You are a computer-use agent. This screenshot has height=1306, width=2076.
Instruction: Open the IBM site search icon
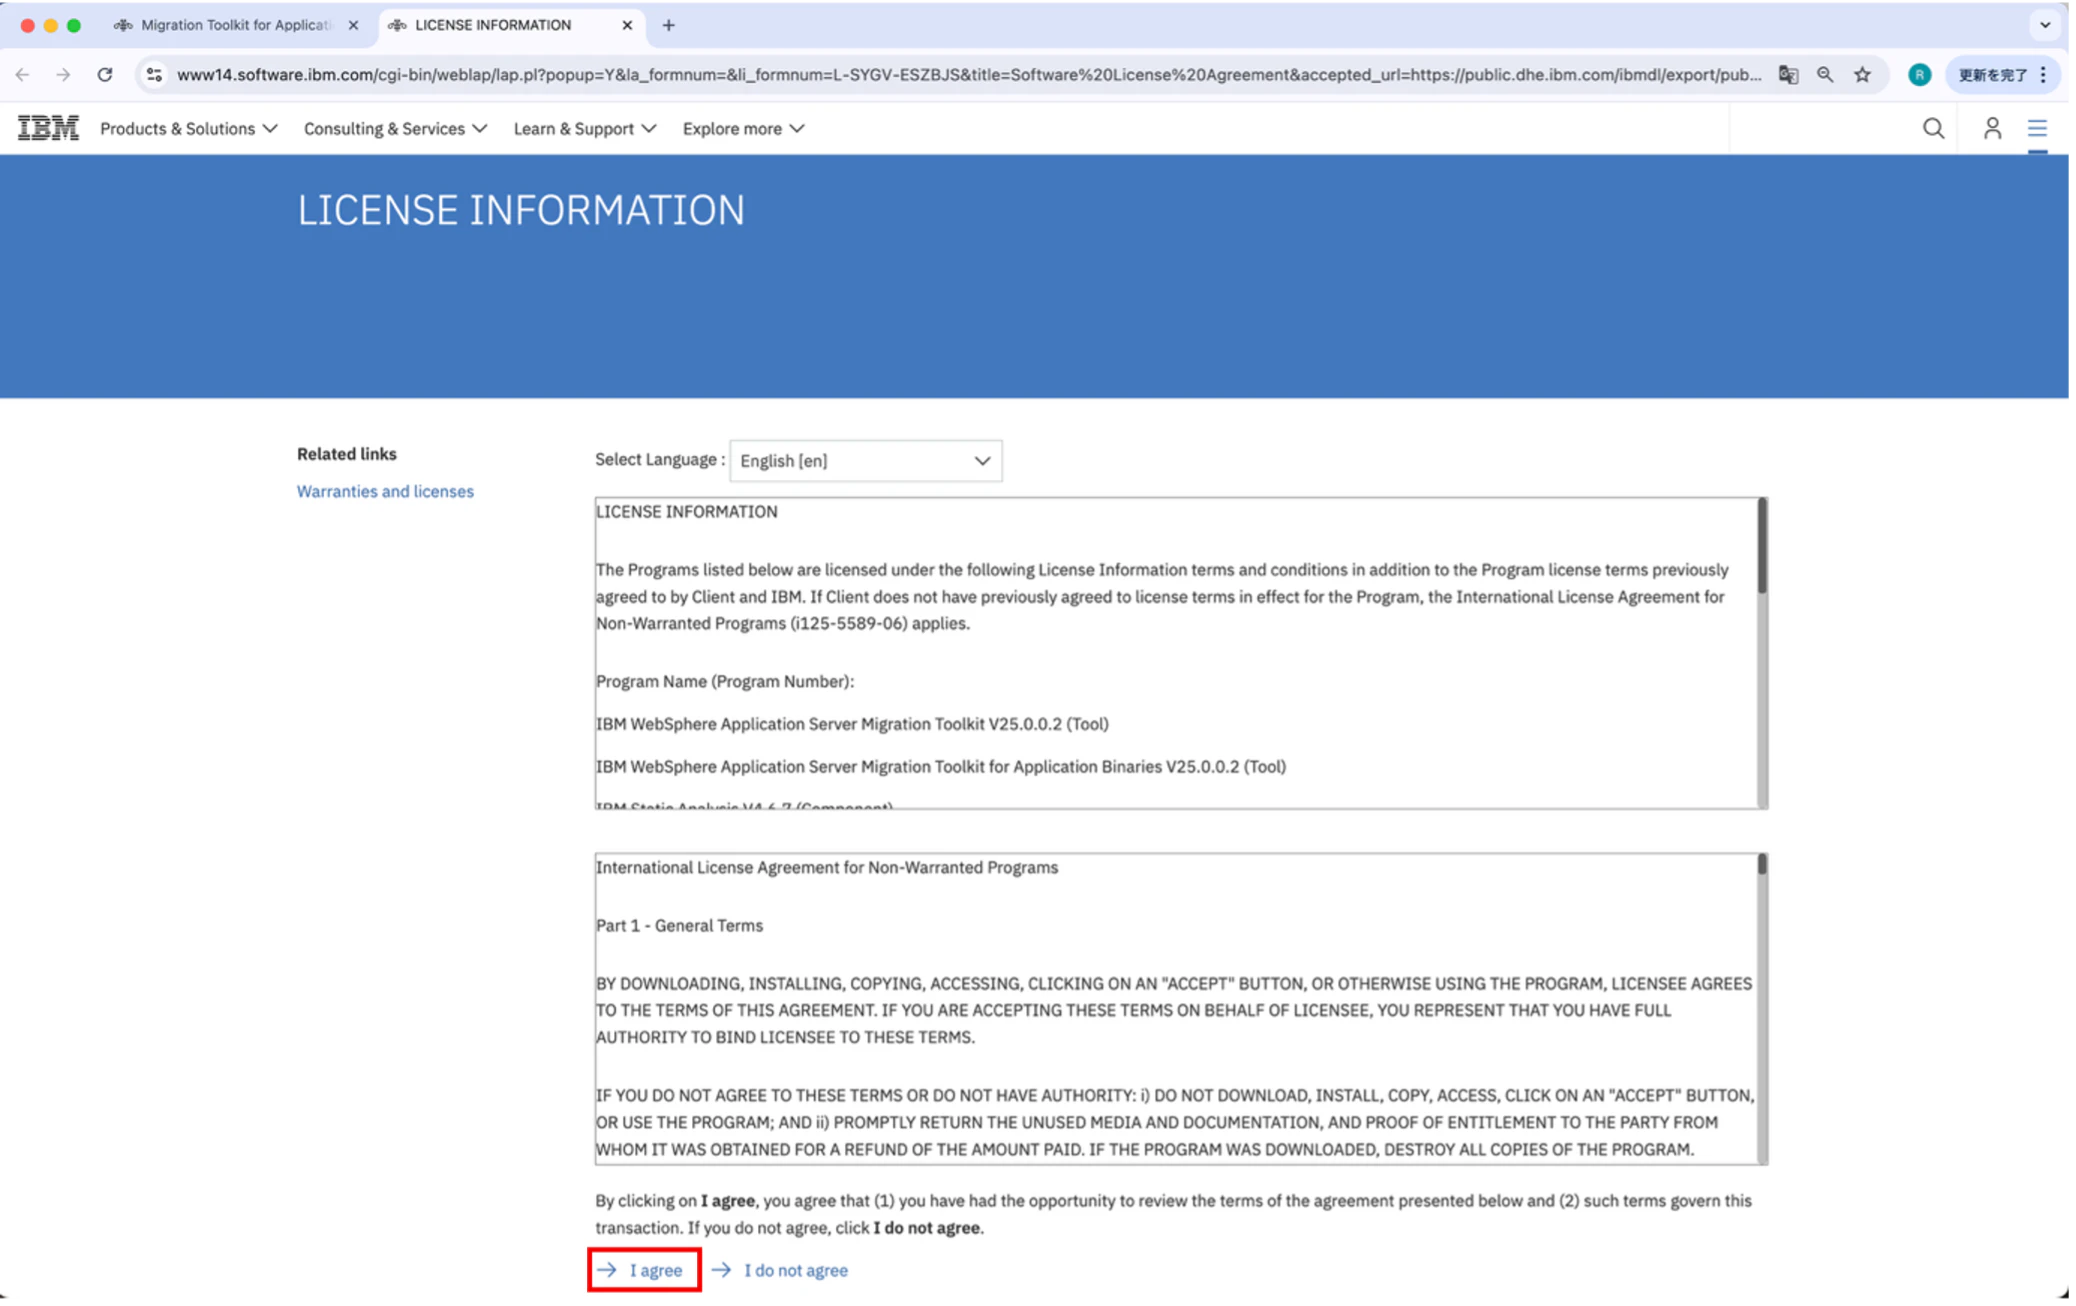tap(1933, 128)
